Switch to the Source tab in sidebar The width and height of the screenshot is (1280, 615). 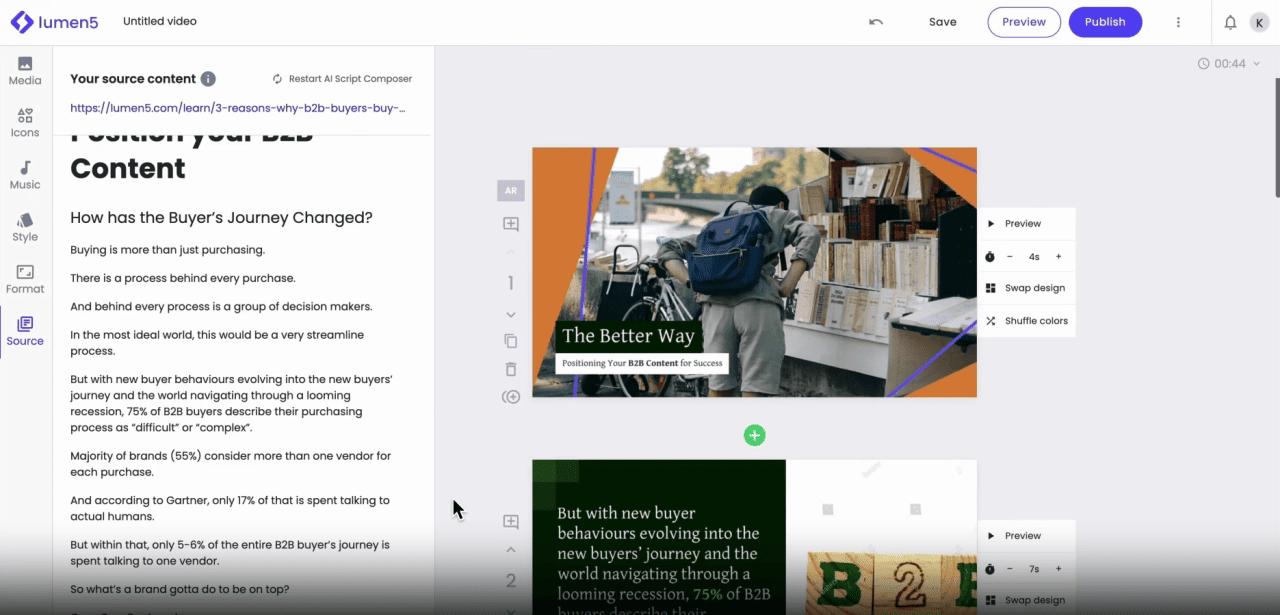(x=24, y=331)
